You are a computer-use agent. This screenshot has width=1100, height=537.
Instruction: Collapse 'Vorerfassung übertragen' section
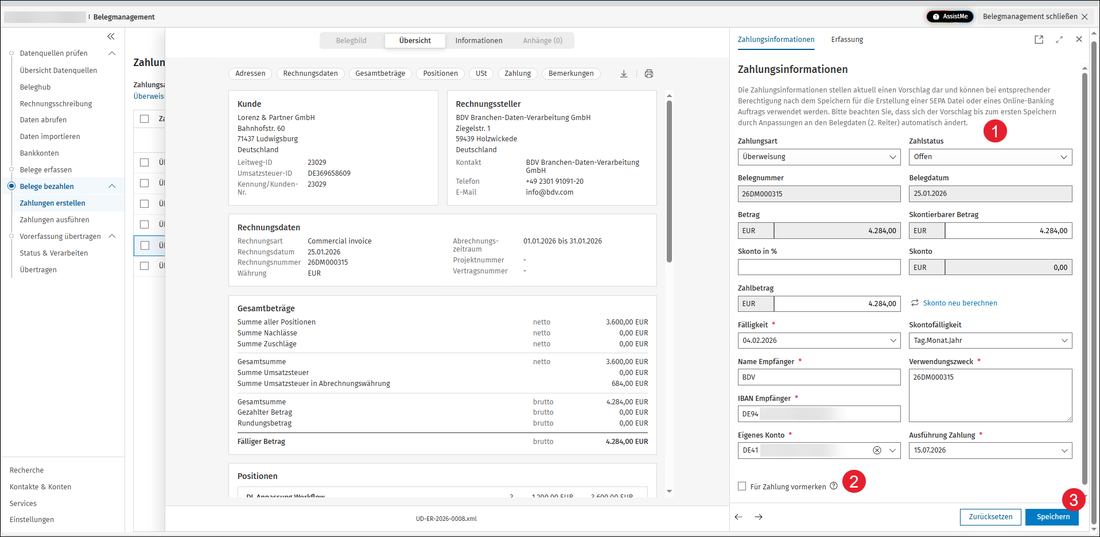pos(112,236)
